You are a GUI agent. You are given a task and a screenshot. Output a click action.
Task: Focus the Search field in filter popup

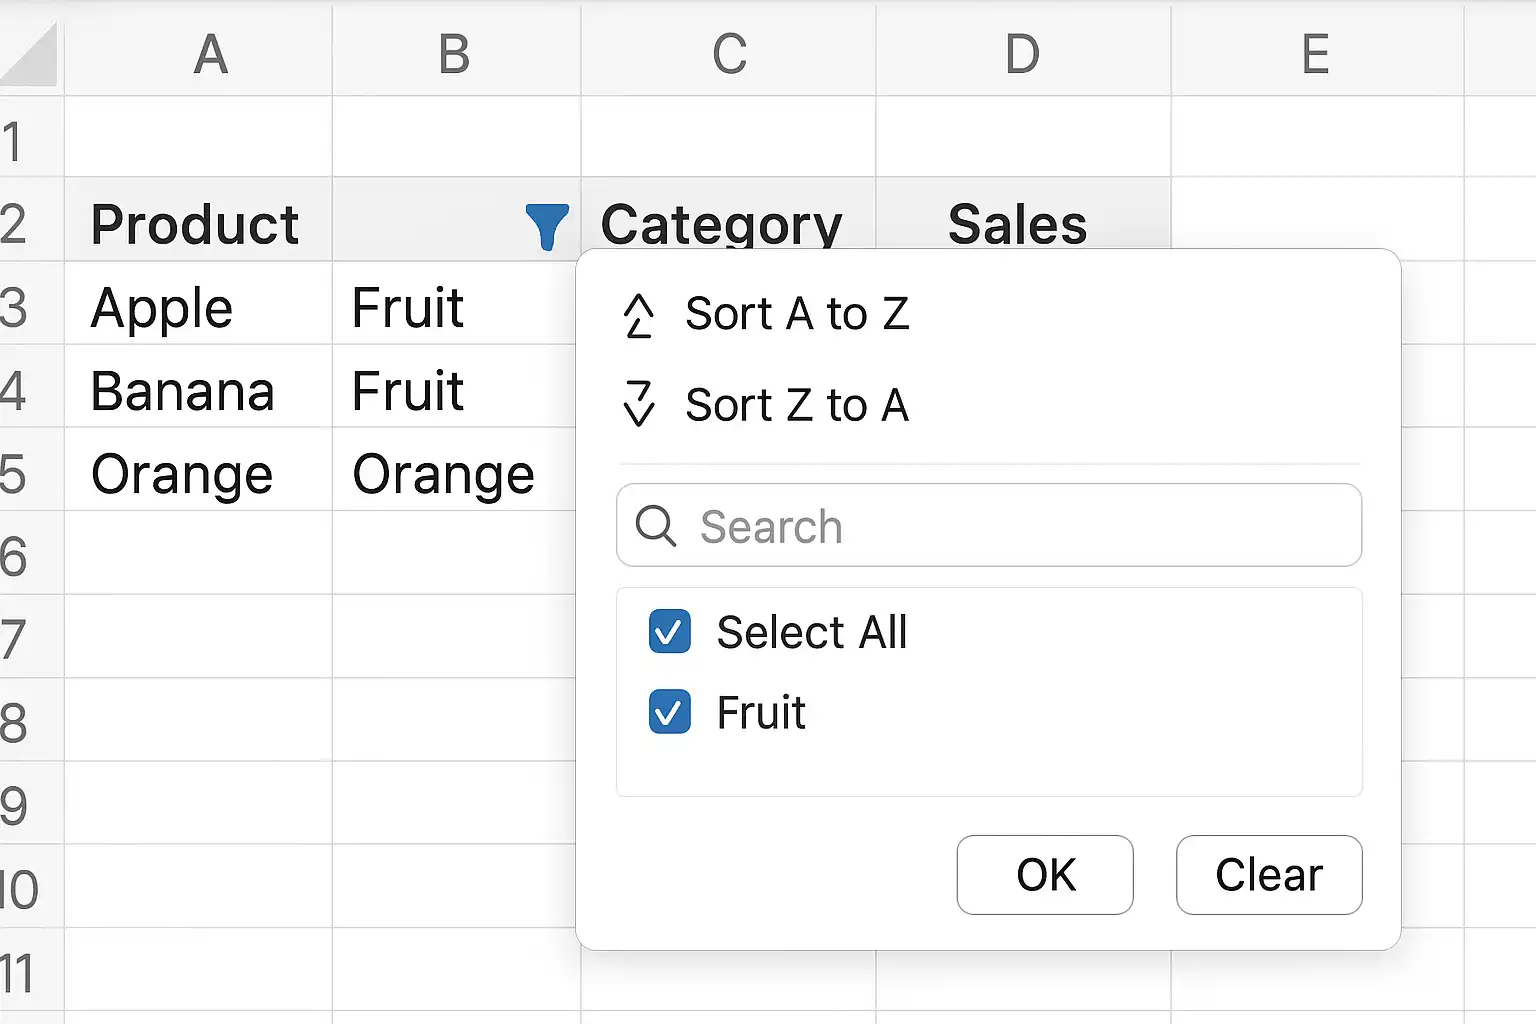click(989, 526)
